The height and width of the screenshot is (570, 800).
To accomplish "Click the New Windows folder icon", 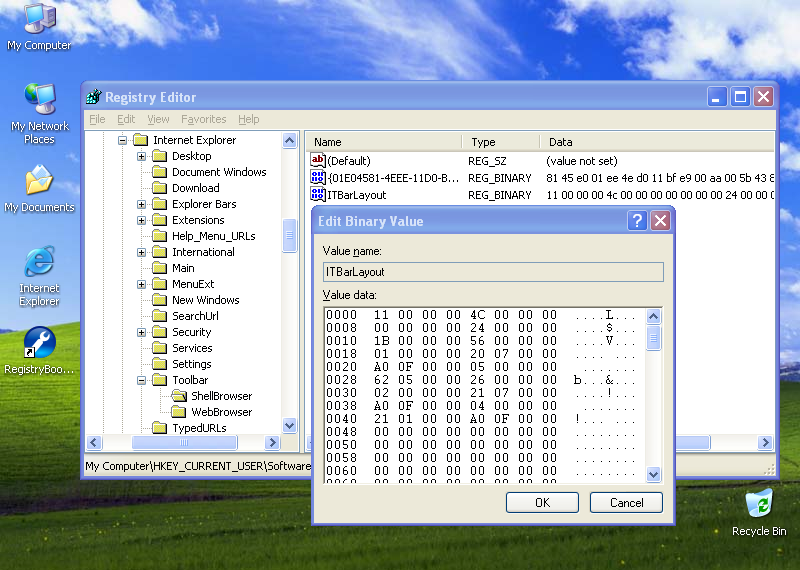I will (x=160, y=300).
